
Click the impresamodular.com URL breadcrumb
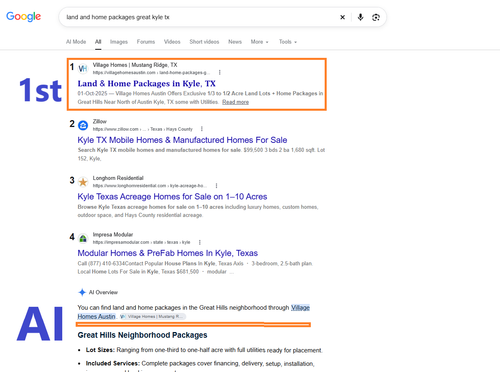pos(141,242)
